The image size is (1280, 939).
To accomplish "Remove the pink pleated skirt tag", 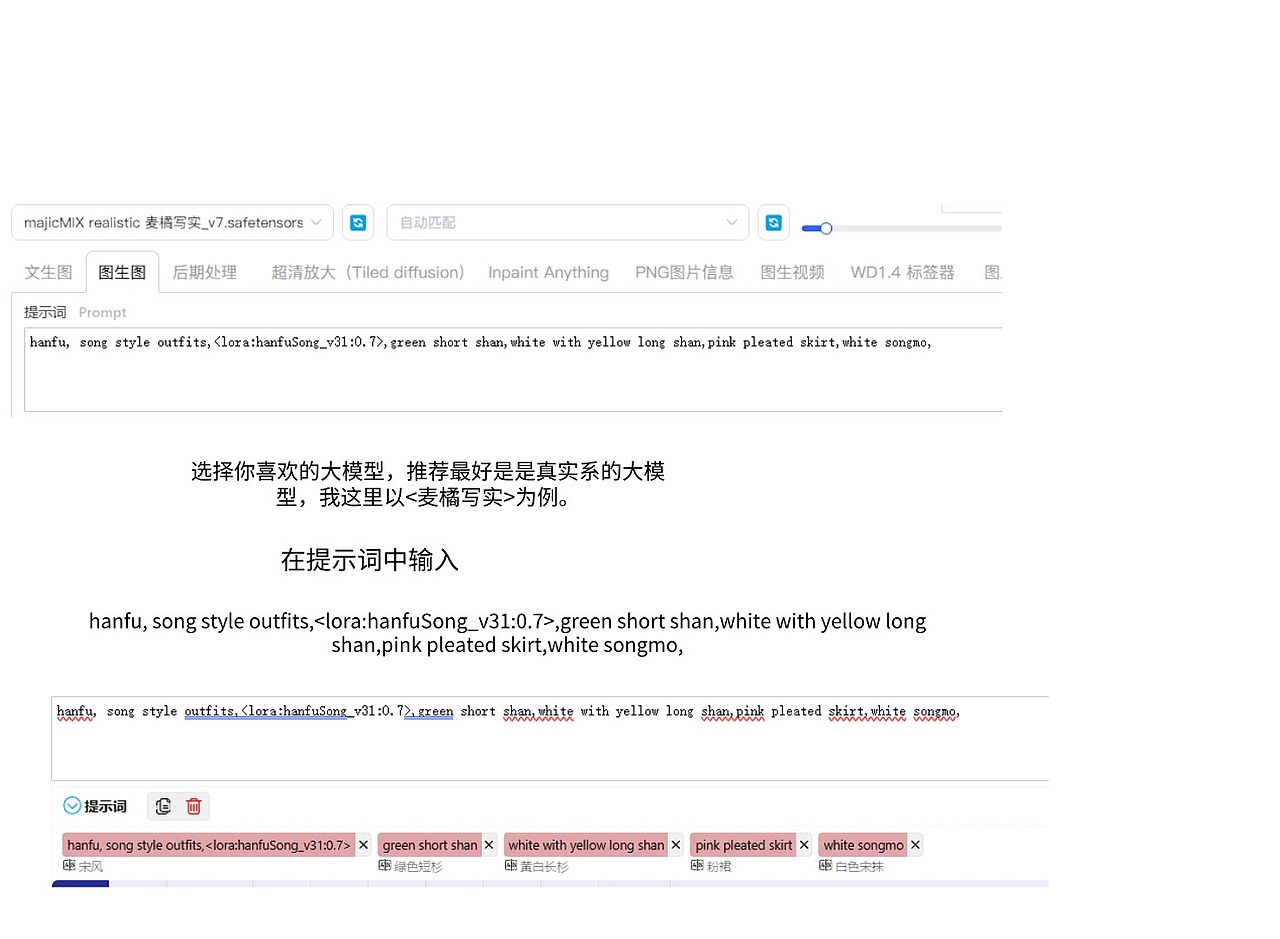I will tap(804, 845).
